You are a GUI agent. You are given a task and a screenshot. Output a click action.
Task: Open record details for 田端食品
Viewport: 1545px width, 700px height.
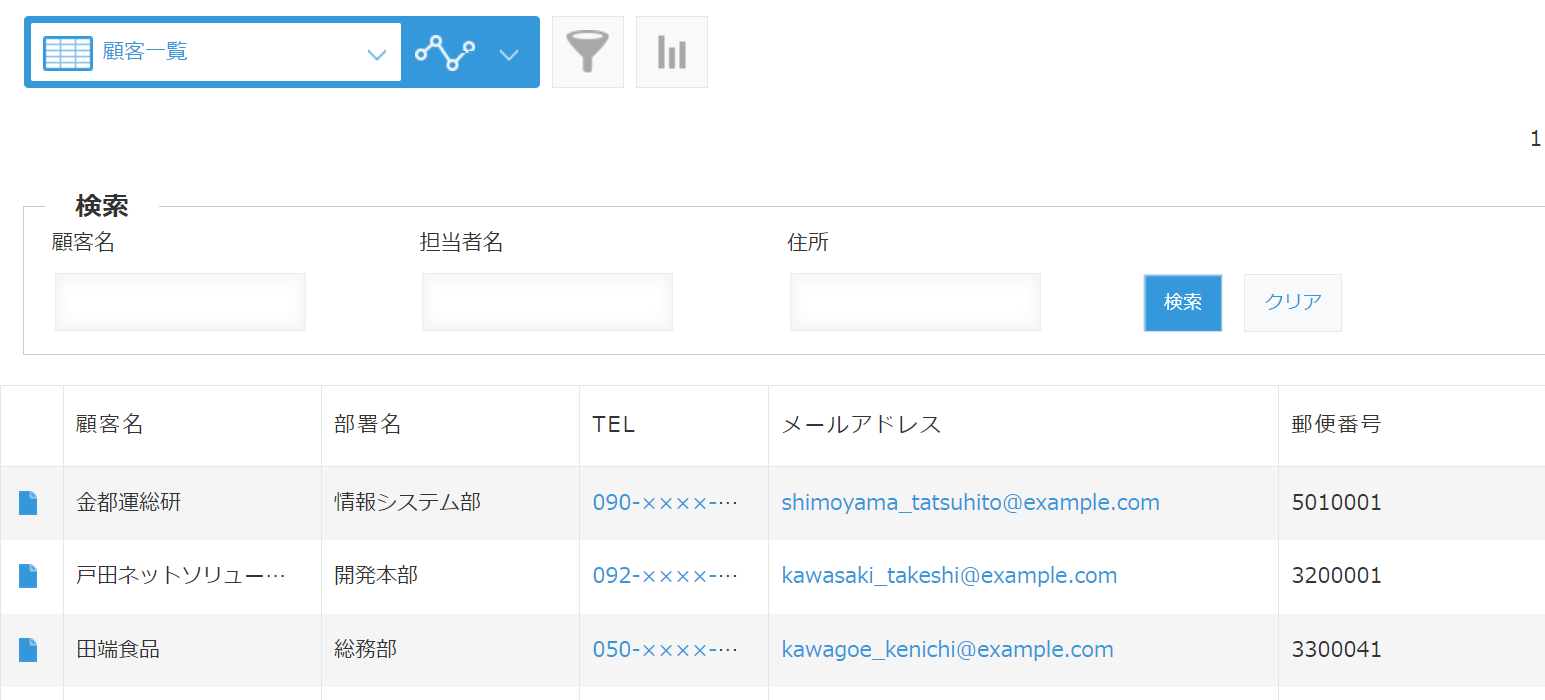(28, 650)
